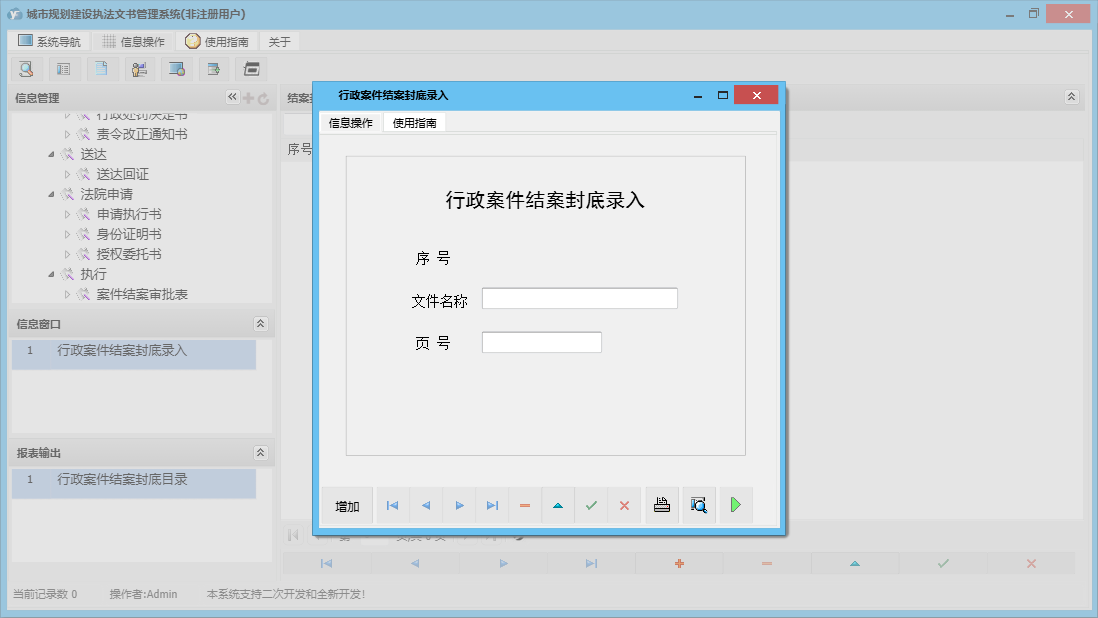Click the red X cancel icon in dialog
The width and height of the screenshot is (1098, 618).
click(x=624, y=505)
